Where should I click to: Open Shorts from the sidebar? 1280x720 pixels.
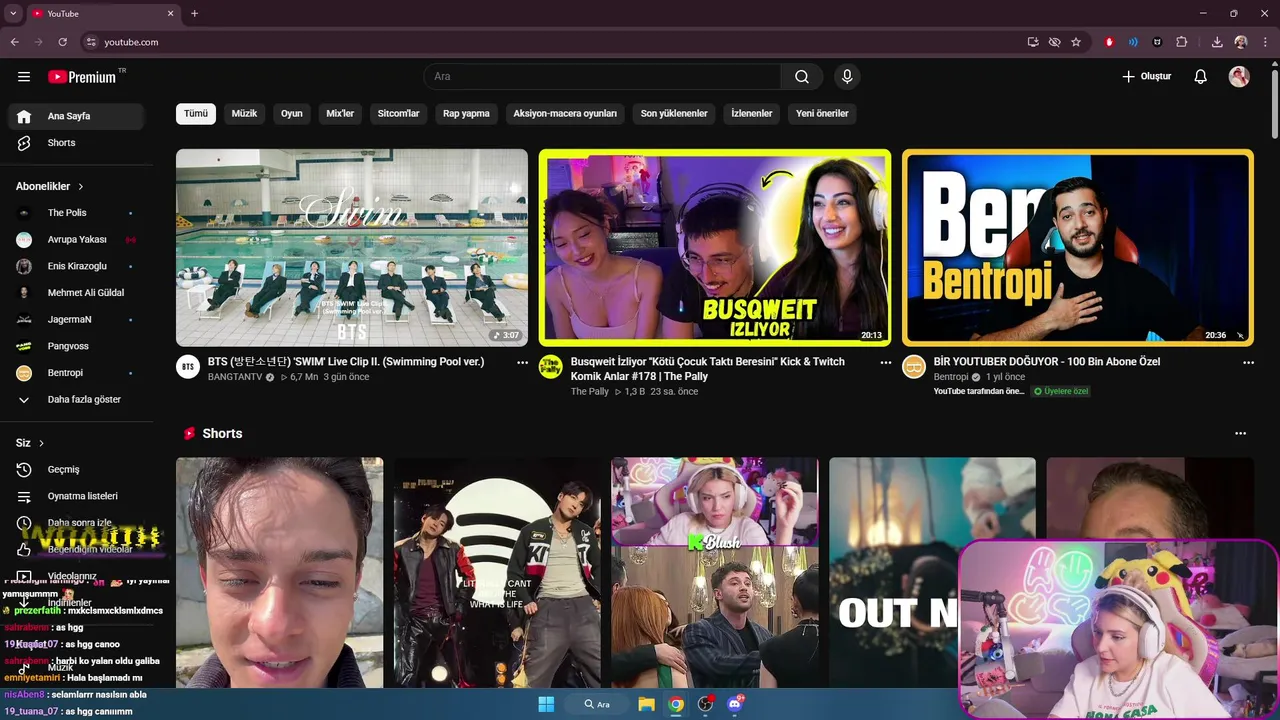click(x=76, y=143)
